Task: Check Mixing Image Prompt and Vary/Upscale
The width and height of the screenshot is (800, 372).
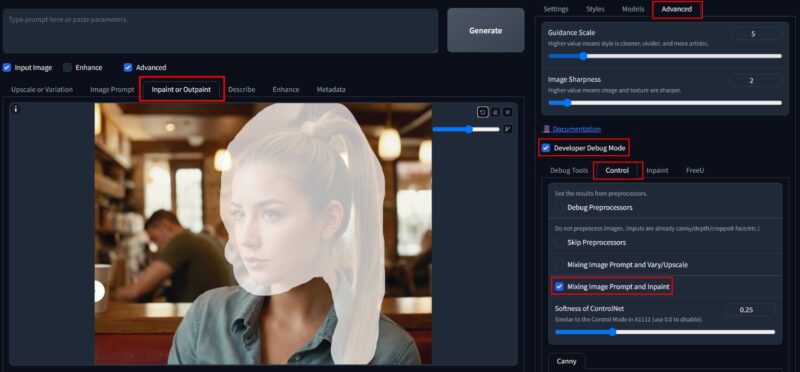Action: coord(560,265)
